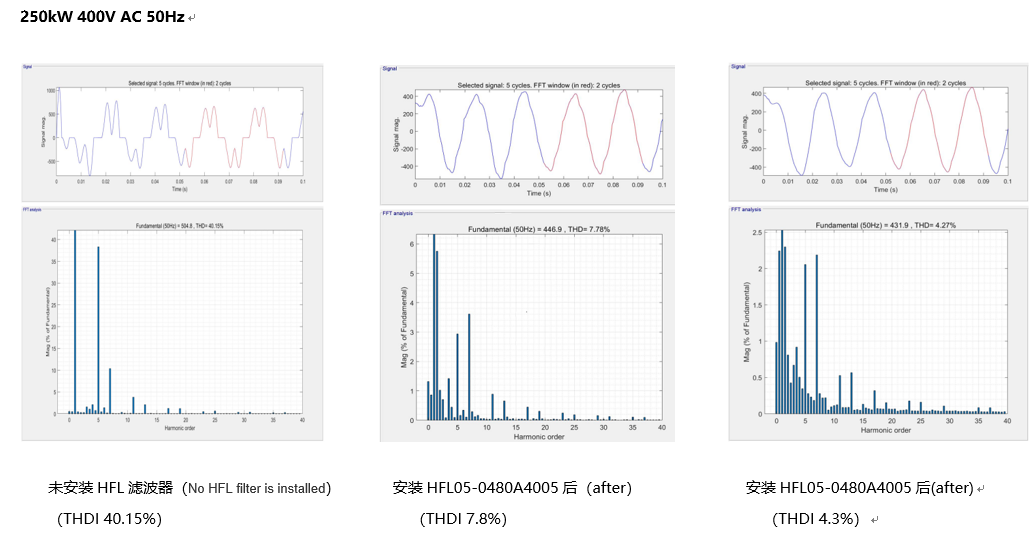
Task: Click the "Signal" panel label on middle figure
Action: pos(390,69)
